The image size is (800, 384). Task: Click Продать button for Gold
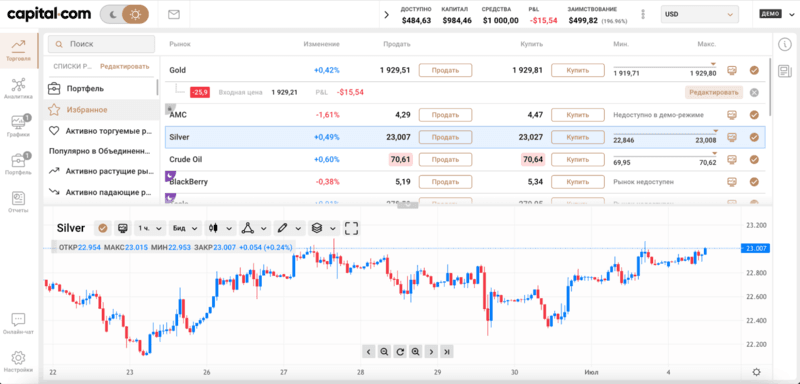(445, 70)
